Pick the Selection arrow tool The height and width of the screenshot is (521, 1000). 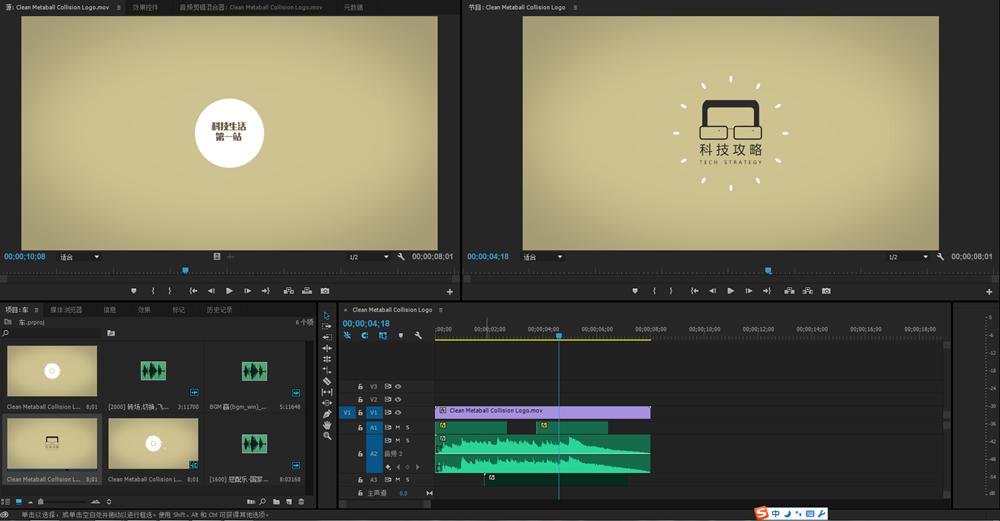click(x=327, y=316)
